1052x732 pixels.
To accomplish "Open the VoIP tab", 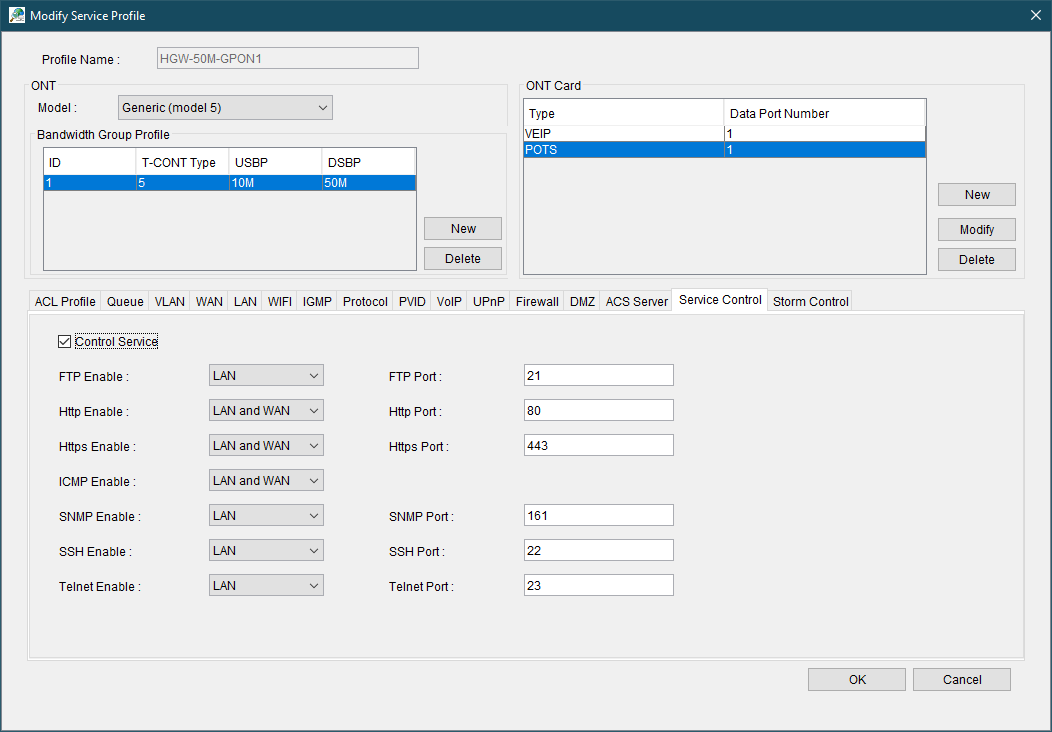I will 449,301.
